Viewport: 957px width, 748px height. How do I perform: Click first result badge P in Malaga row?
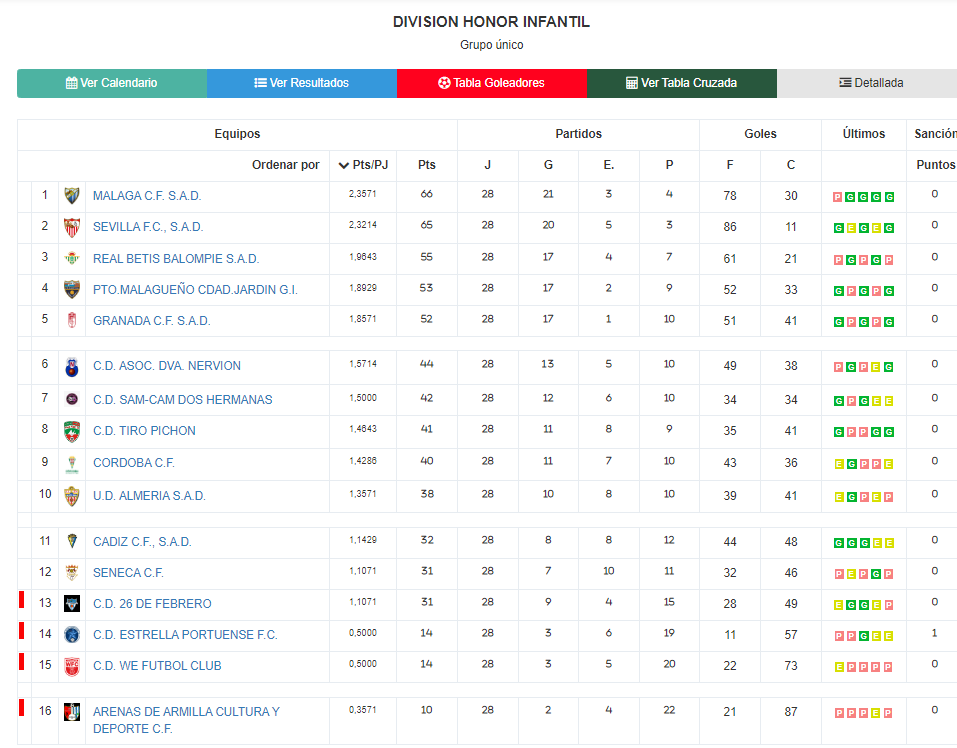[838, 197]
